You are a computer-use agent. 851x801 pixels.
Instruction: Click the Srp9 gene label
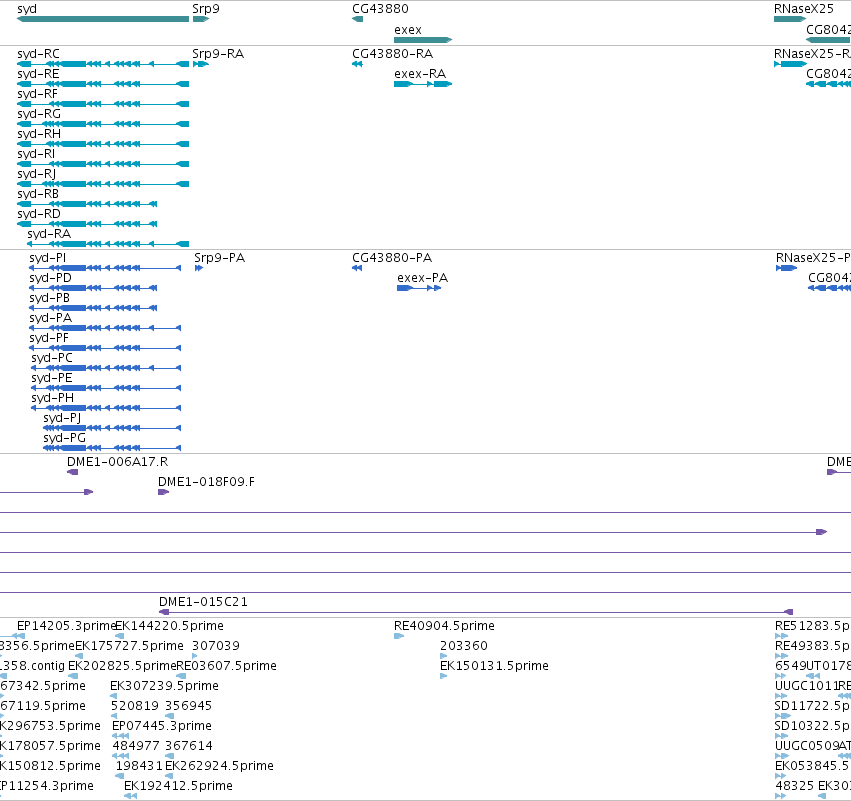[206, 9]
